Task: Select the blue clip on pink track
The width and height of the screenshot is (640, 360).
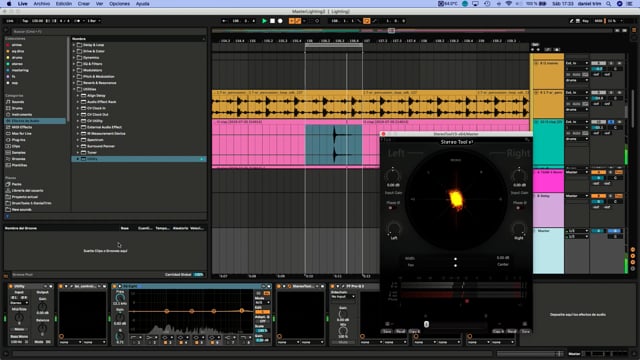Action: click(333, 145)
